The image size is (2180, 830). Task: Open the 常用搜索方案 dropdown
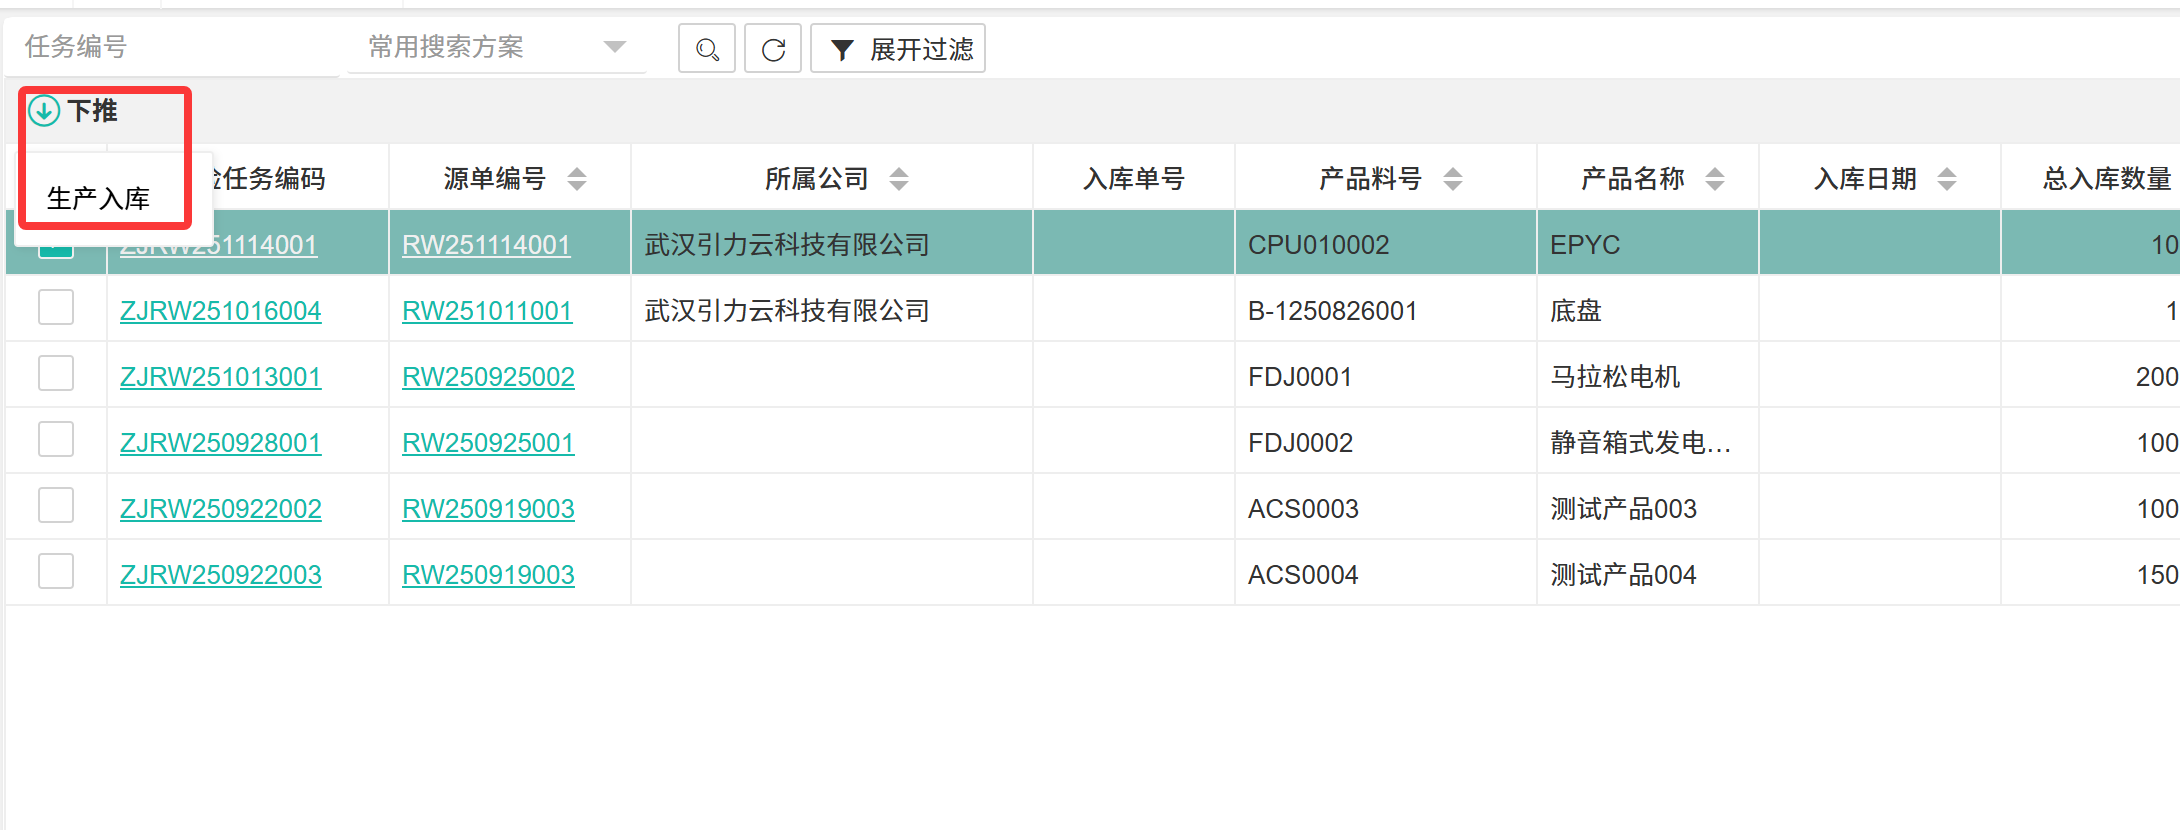coord(496,47)
